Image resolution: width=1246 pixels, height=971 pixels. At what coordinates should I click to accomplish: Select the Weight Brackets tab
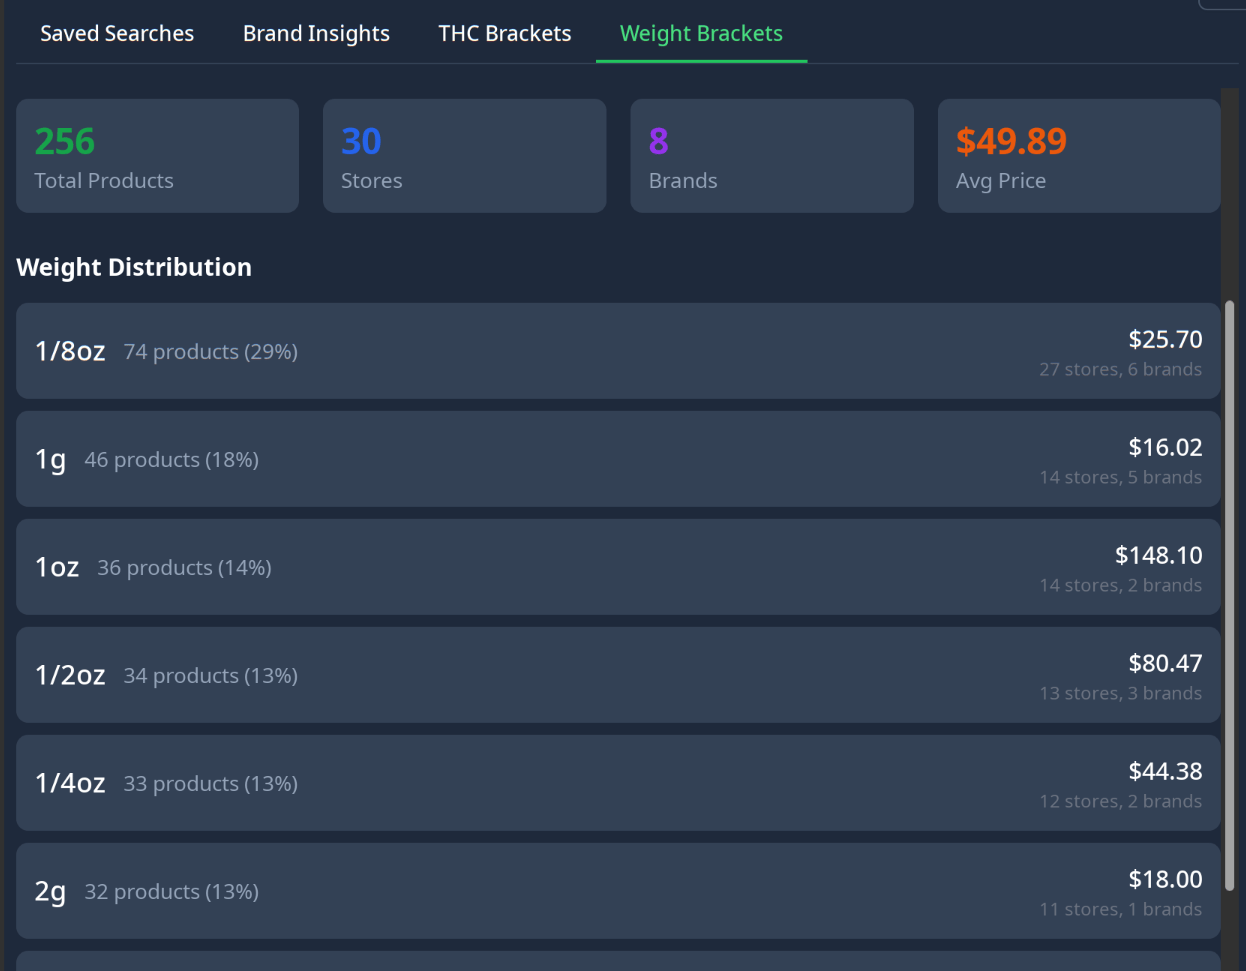point(701,33)
